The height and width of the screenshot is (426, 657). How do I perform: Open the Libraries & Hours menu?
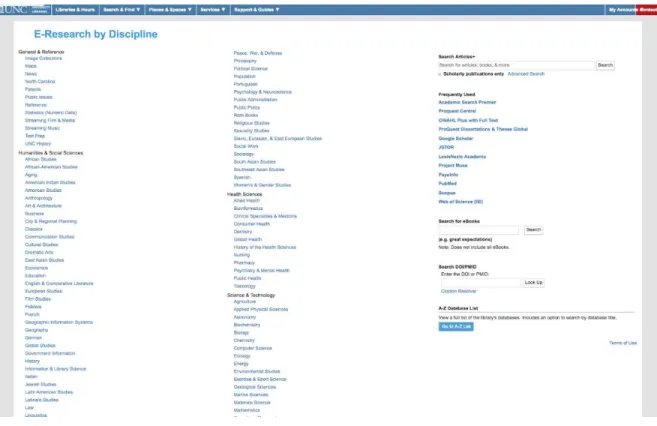[75, 10]
